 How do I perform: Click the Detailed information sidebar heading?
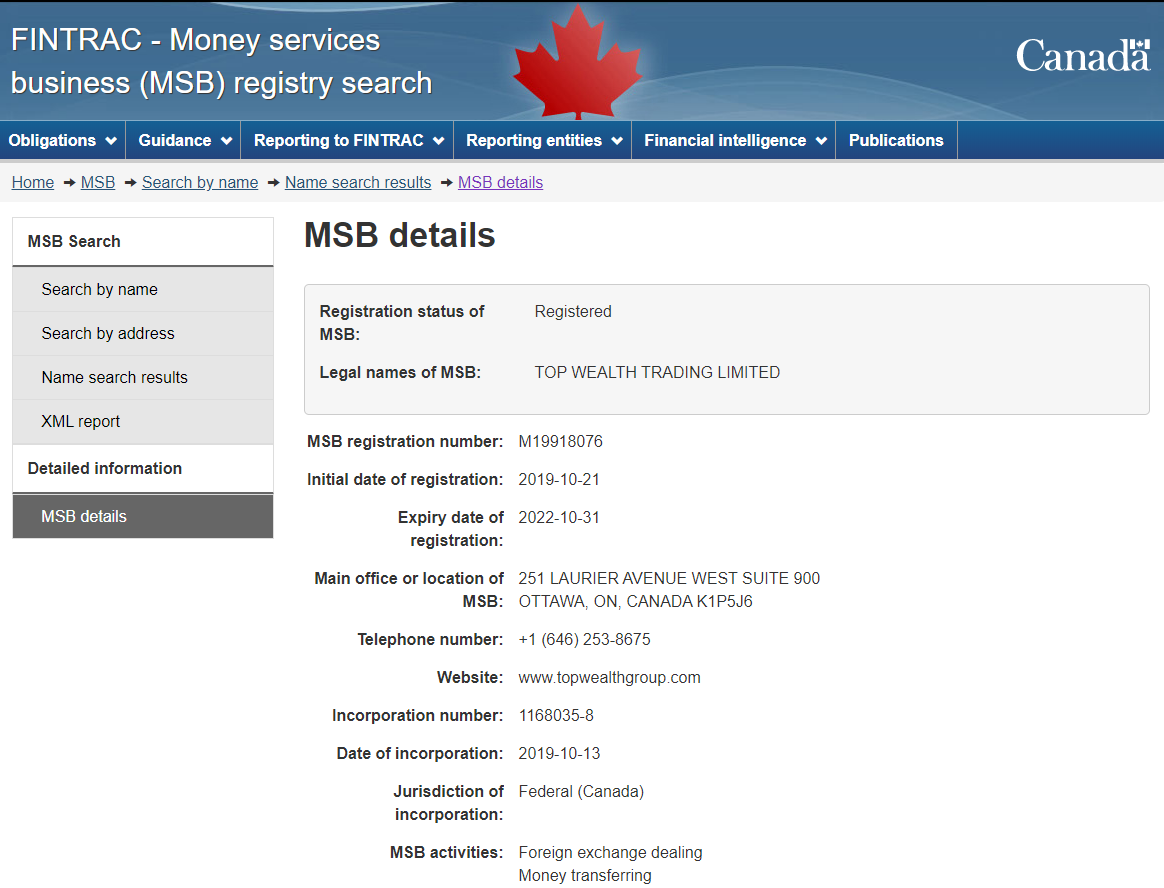click(x=143, y=469)
